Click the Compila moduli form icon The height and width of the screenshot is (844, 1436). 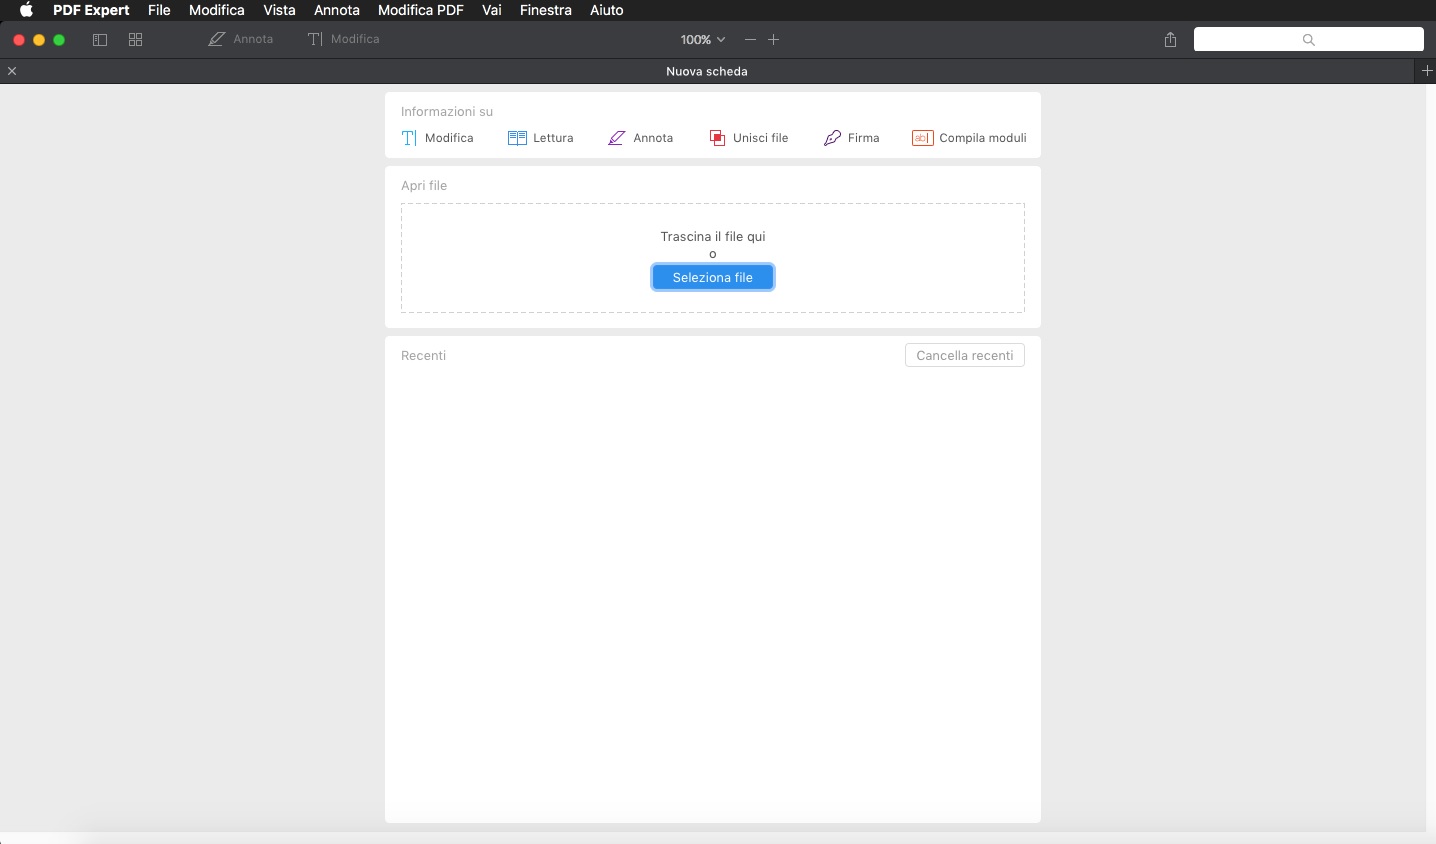(x=923, y=138)
